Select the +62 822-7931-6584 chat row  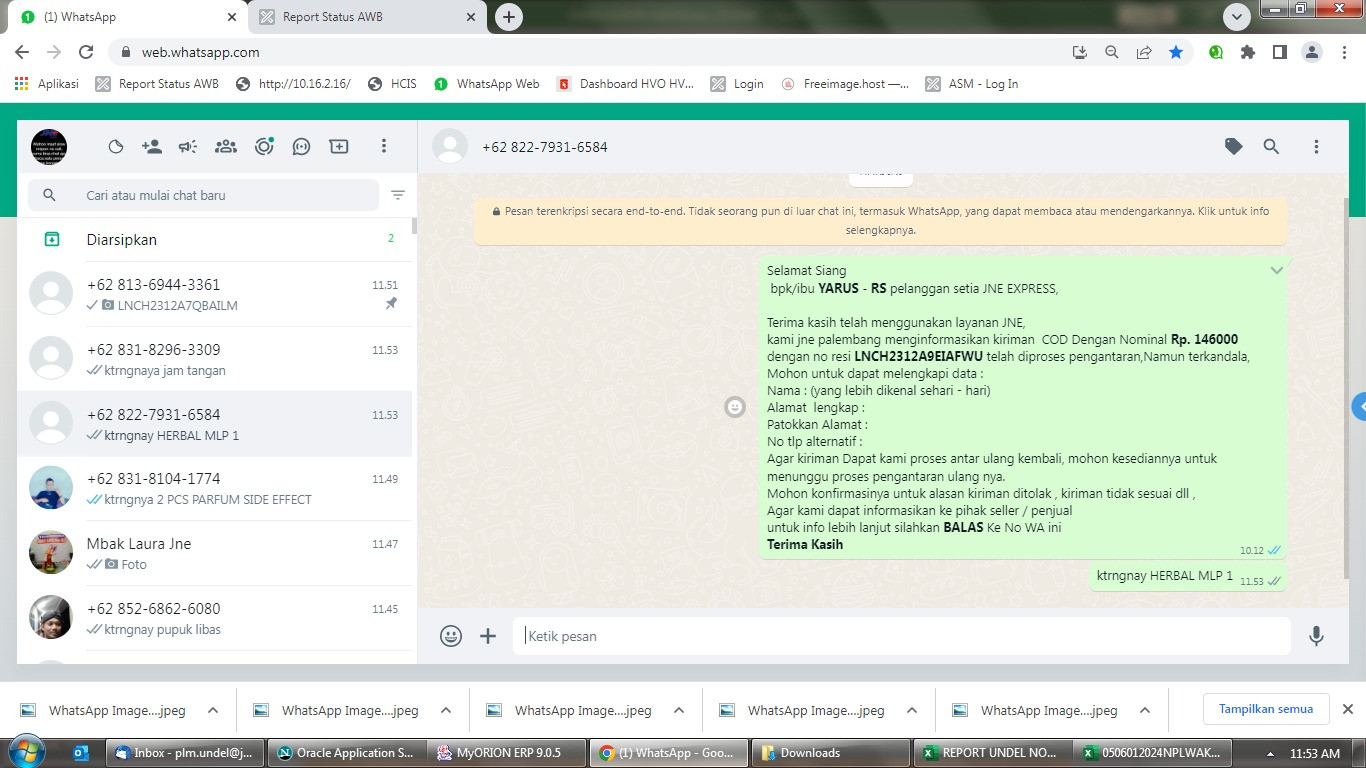pos(214,424)
